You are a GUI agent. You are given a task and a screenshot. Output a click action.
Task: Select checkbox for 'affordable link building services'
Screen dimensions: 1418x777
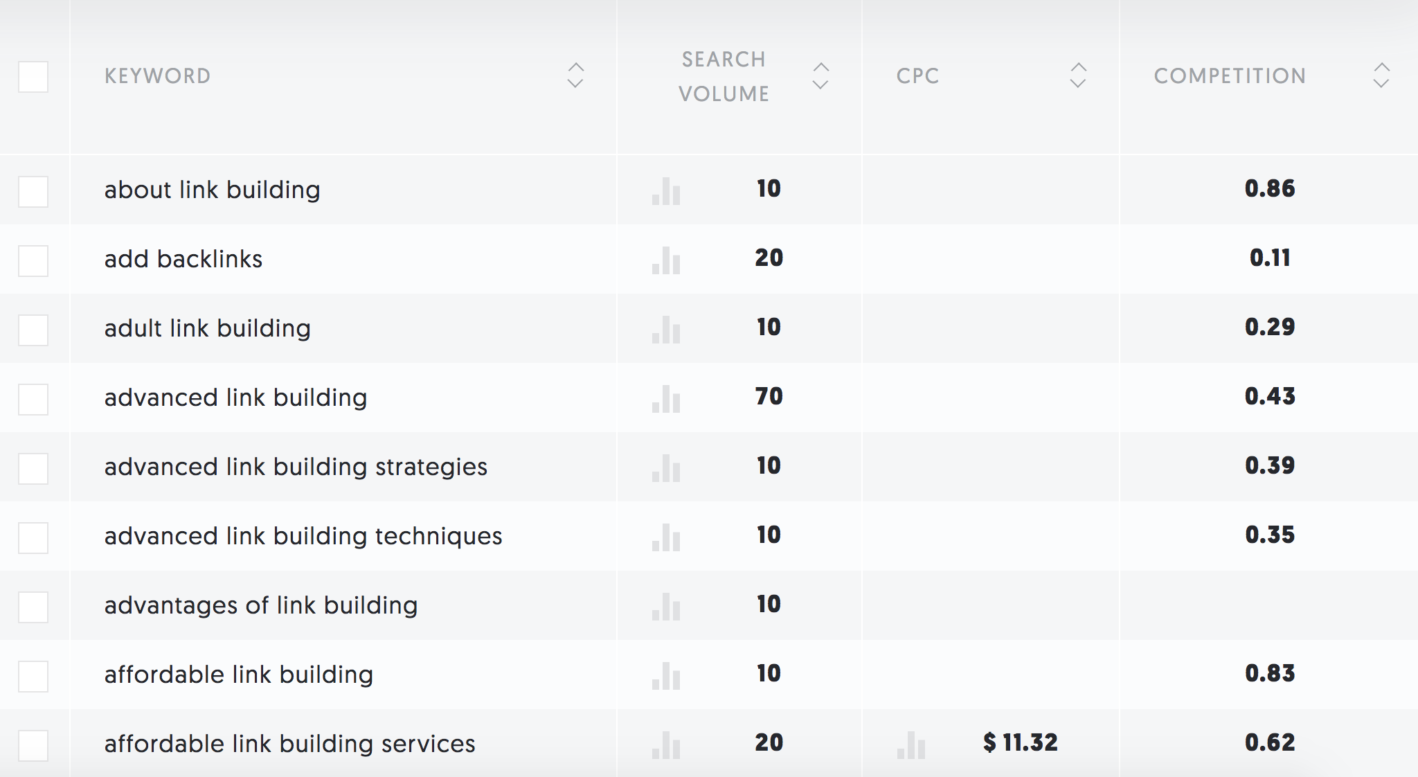point(33,745)
